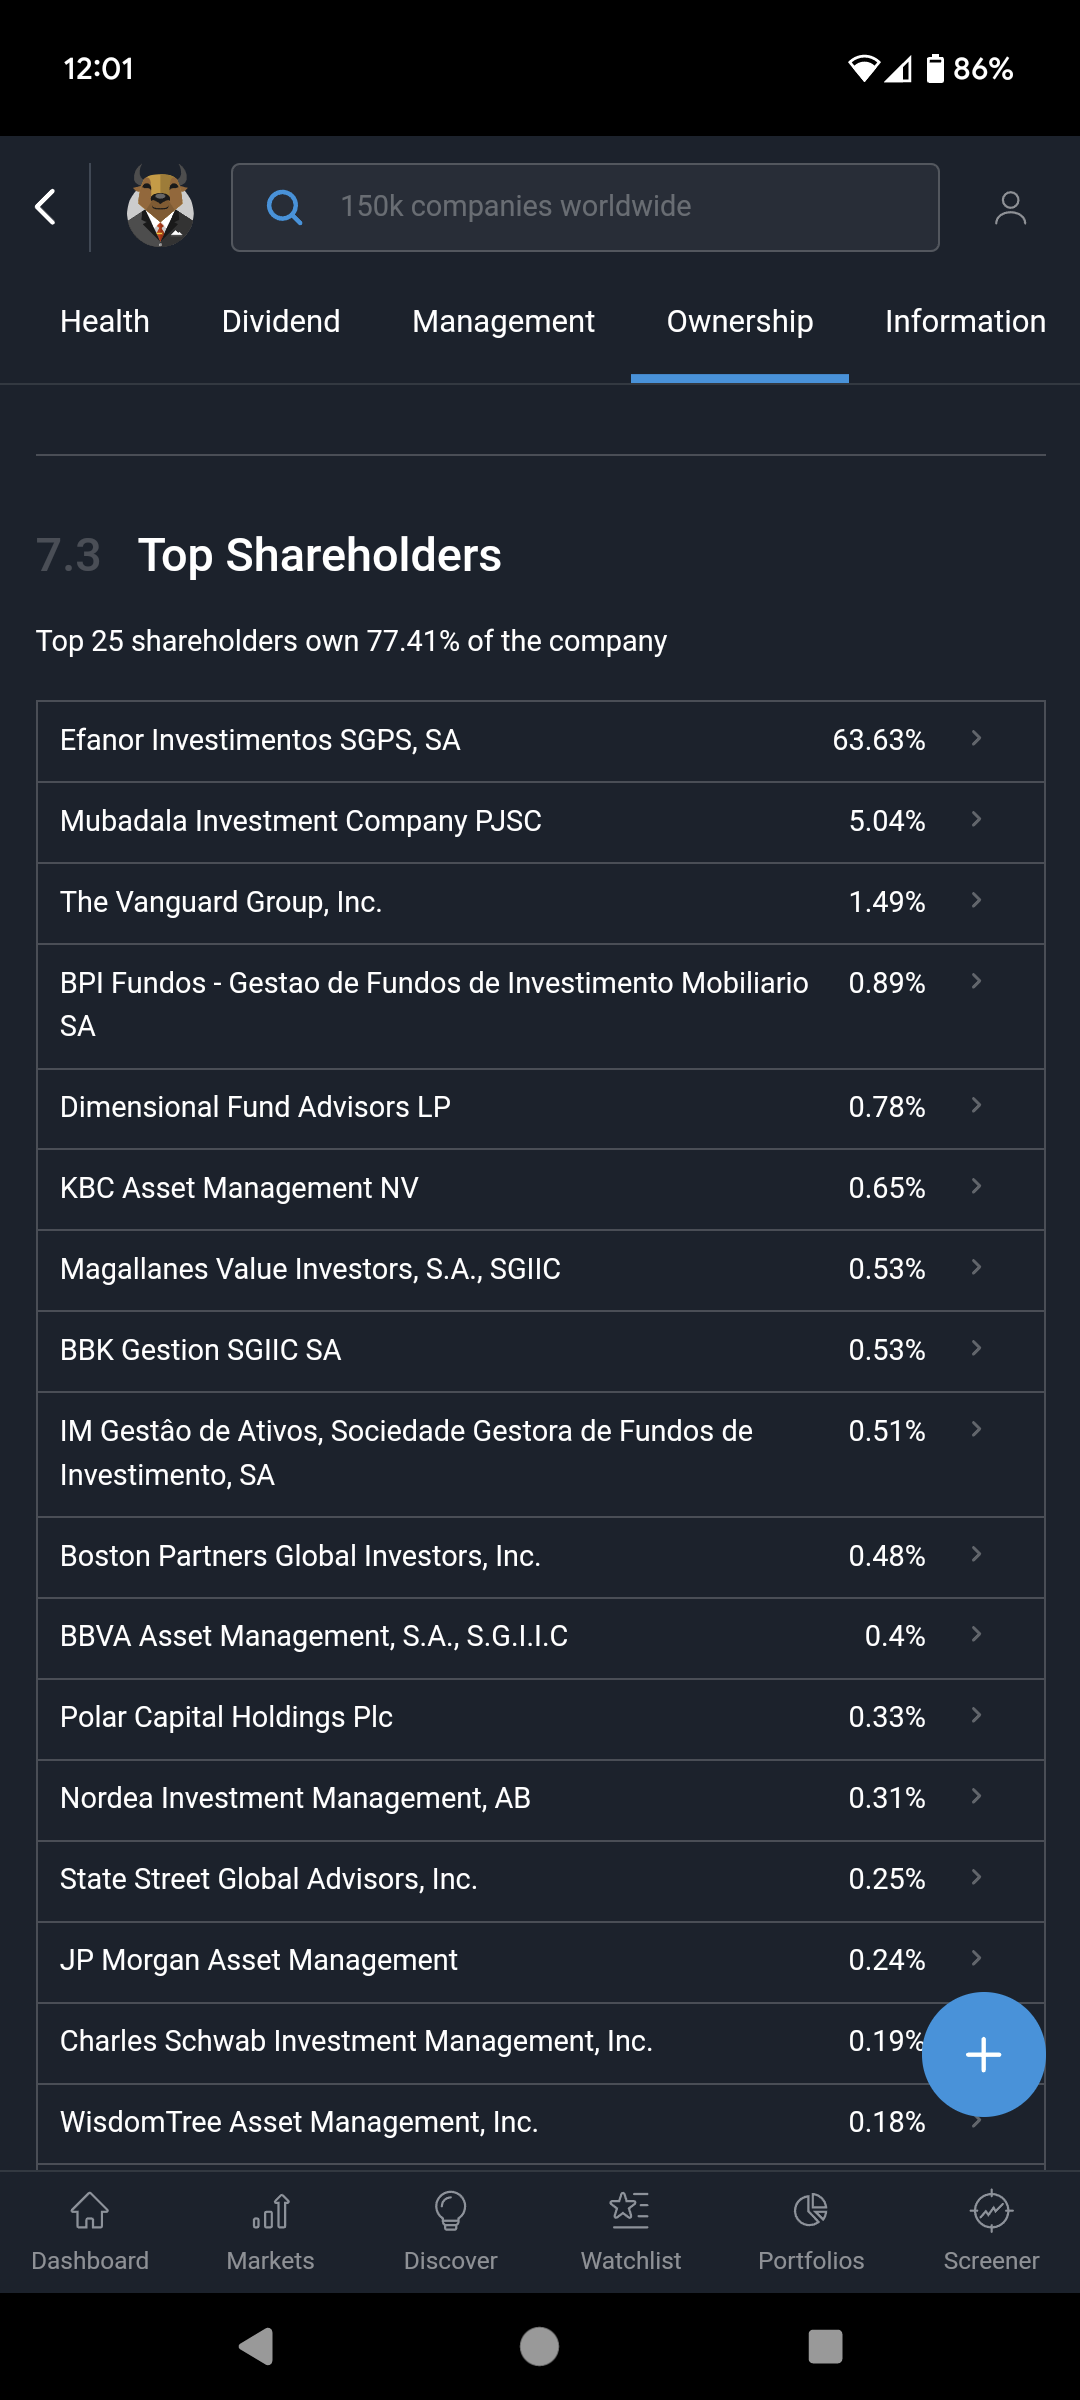Image resolution: width=1080 pixels, height=2400 pixels.
Task: Focus the company search field
Action: click(x=600, y=207)
